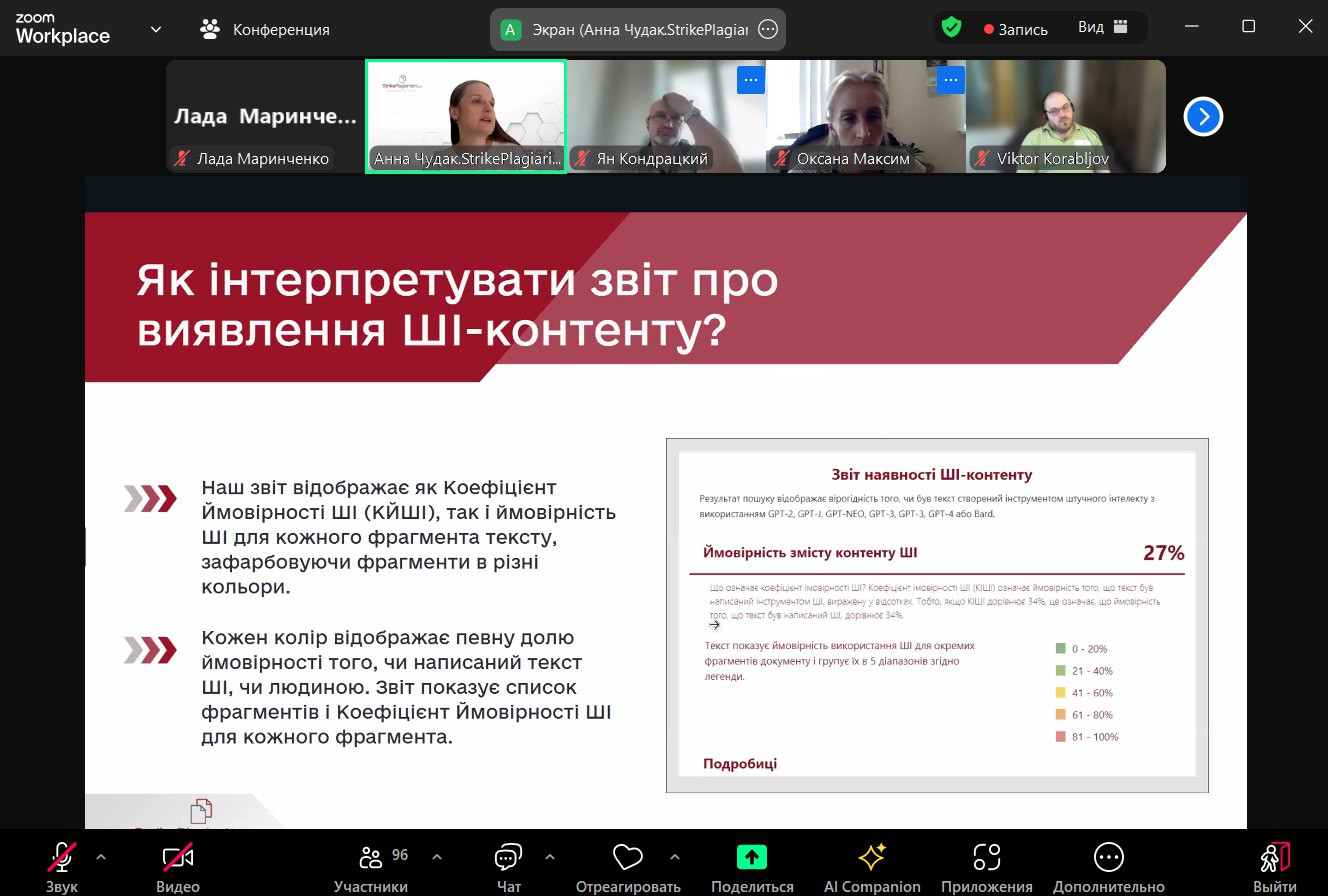Click the Звіт наявності ШІ-контенту report title
The image size is (1328, 896).
[x=932, y=475]
